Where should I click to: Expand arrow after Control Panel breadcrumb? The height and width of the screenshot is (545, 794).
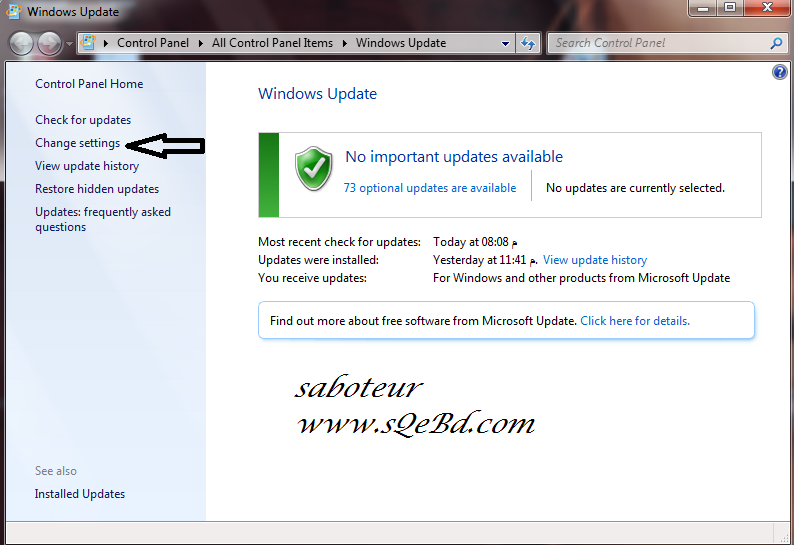(201, 43)
